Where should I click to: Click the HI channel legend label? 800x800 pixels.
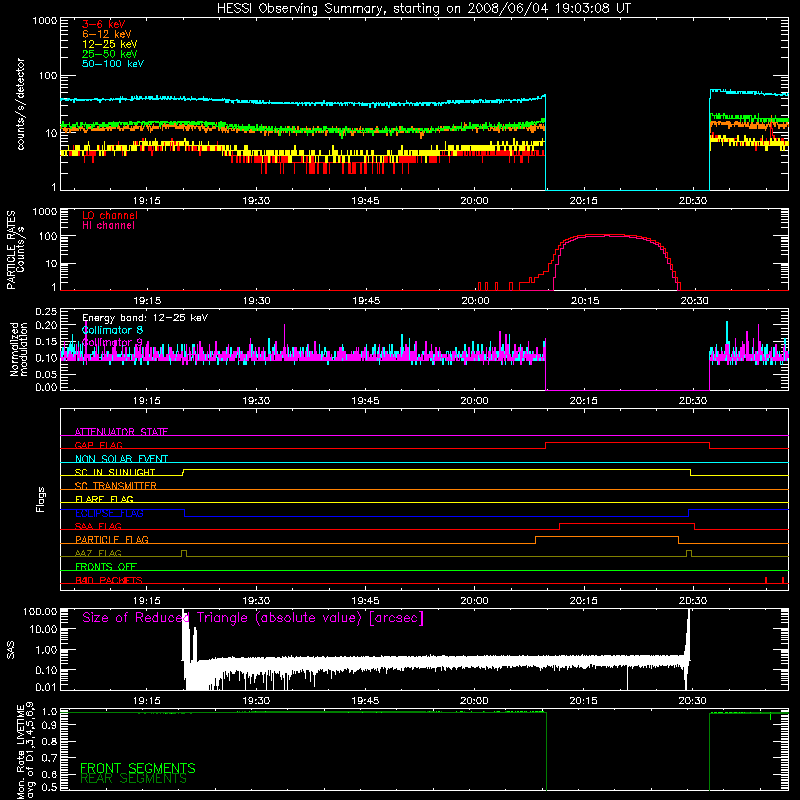108,225
